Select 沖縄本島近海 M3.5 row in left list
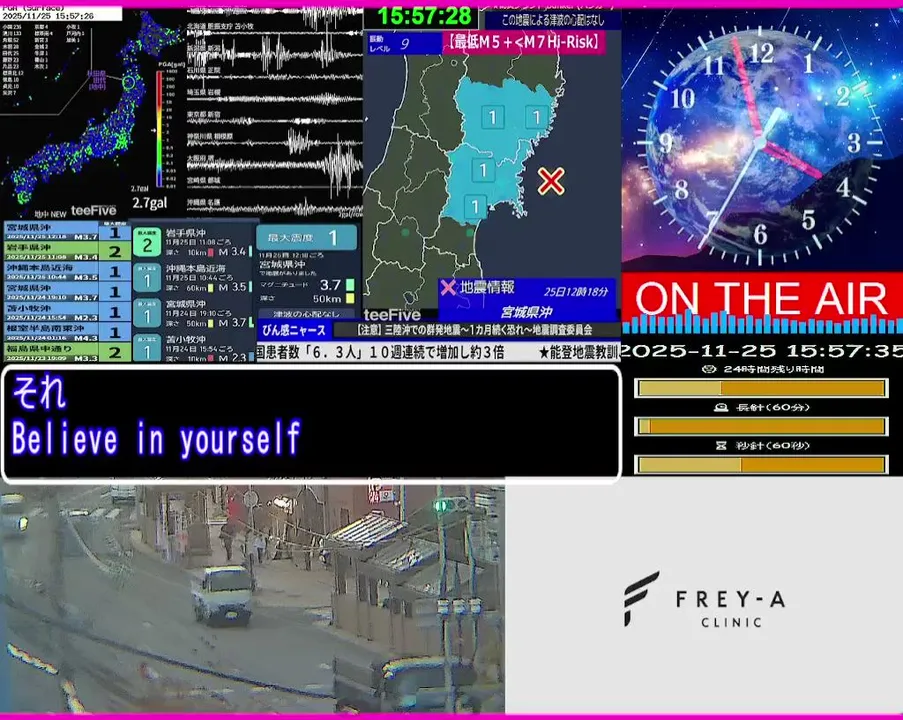 coord(67,271)
